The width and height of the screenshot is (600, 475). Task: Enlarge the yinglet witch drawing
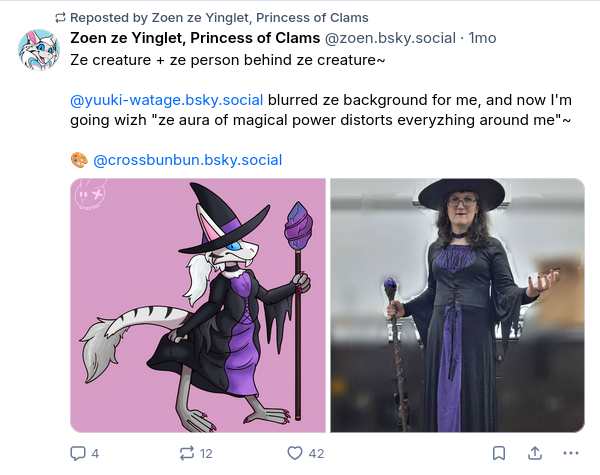[198, 305]
